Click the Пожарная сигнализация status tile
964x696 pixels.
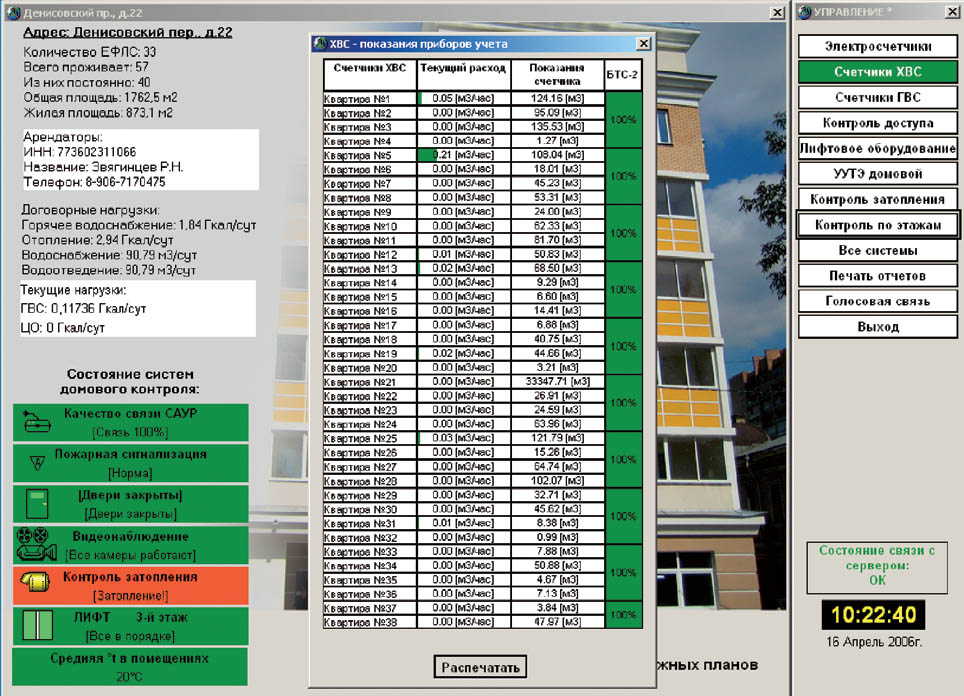pos(130,463)
